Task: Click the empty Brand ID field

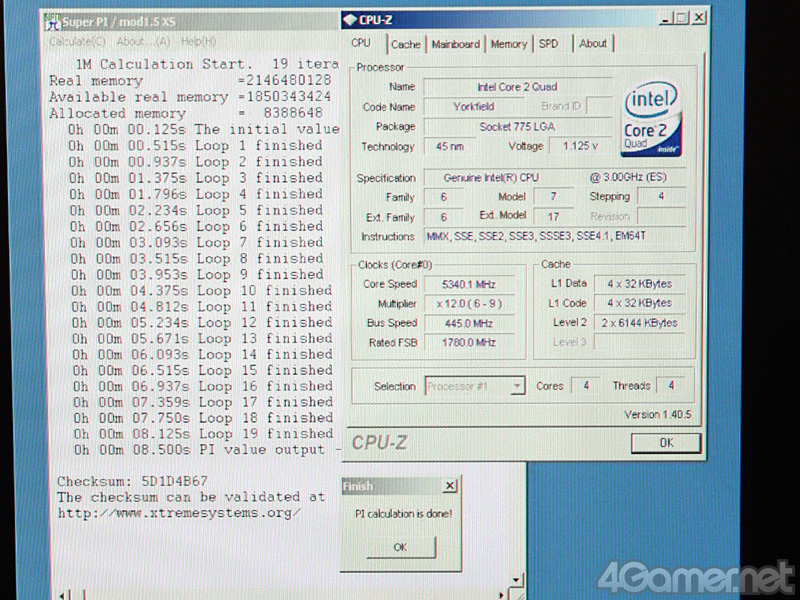Action: 599,106
